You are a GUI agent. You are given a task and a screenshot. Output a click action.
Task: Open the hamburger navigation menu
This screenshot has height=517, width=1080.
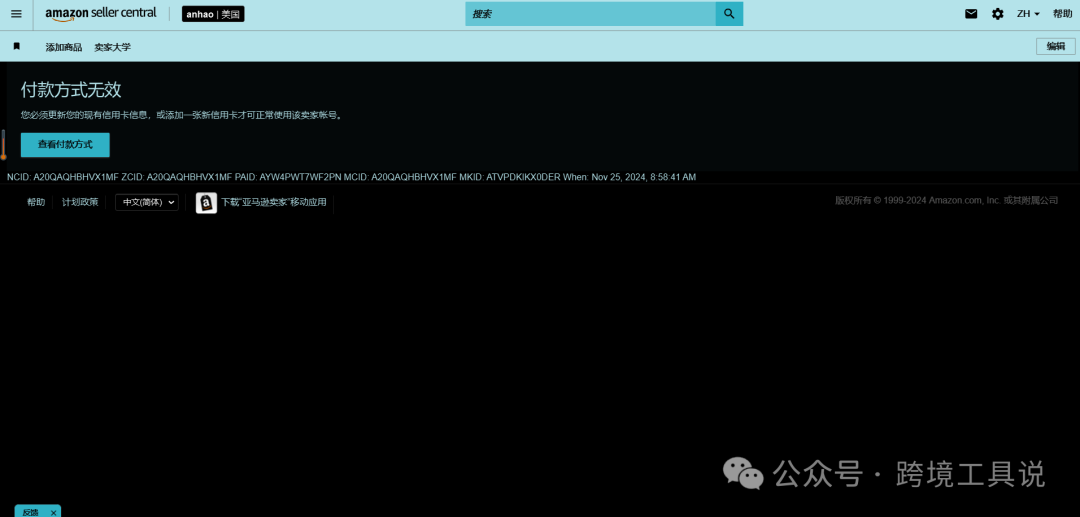(17, 14)
